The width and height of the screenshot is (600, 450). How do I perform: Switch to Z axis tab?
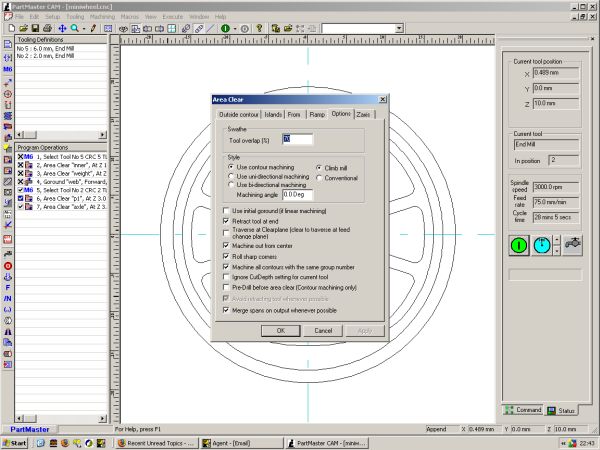point(364,114)
